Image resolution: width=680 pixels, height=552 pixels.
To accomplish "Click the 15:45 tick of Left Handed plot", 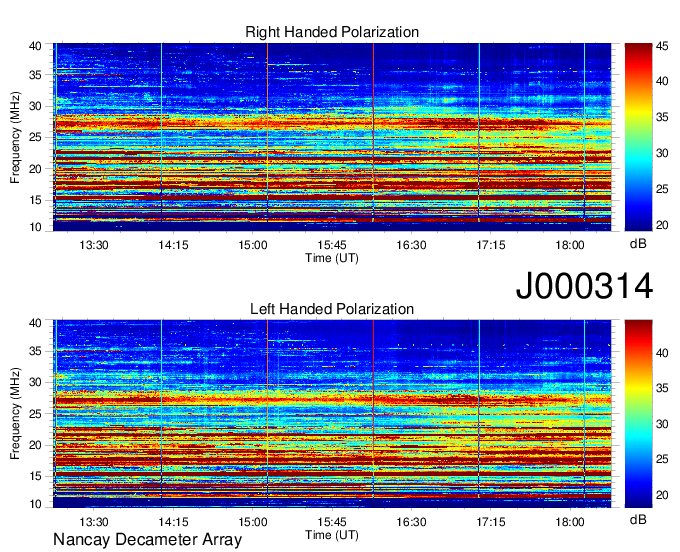I will (332, 522).
